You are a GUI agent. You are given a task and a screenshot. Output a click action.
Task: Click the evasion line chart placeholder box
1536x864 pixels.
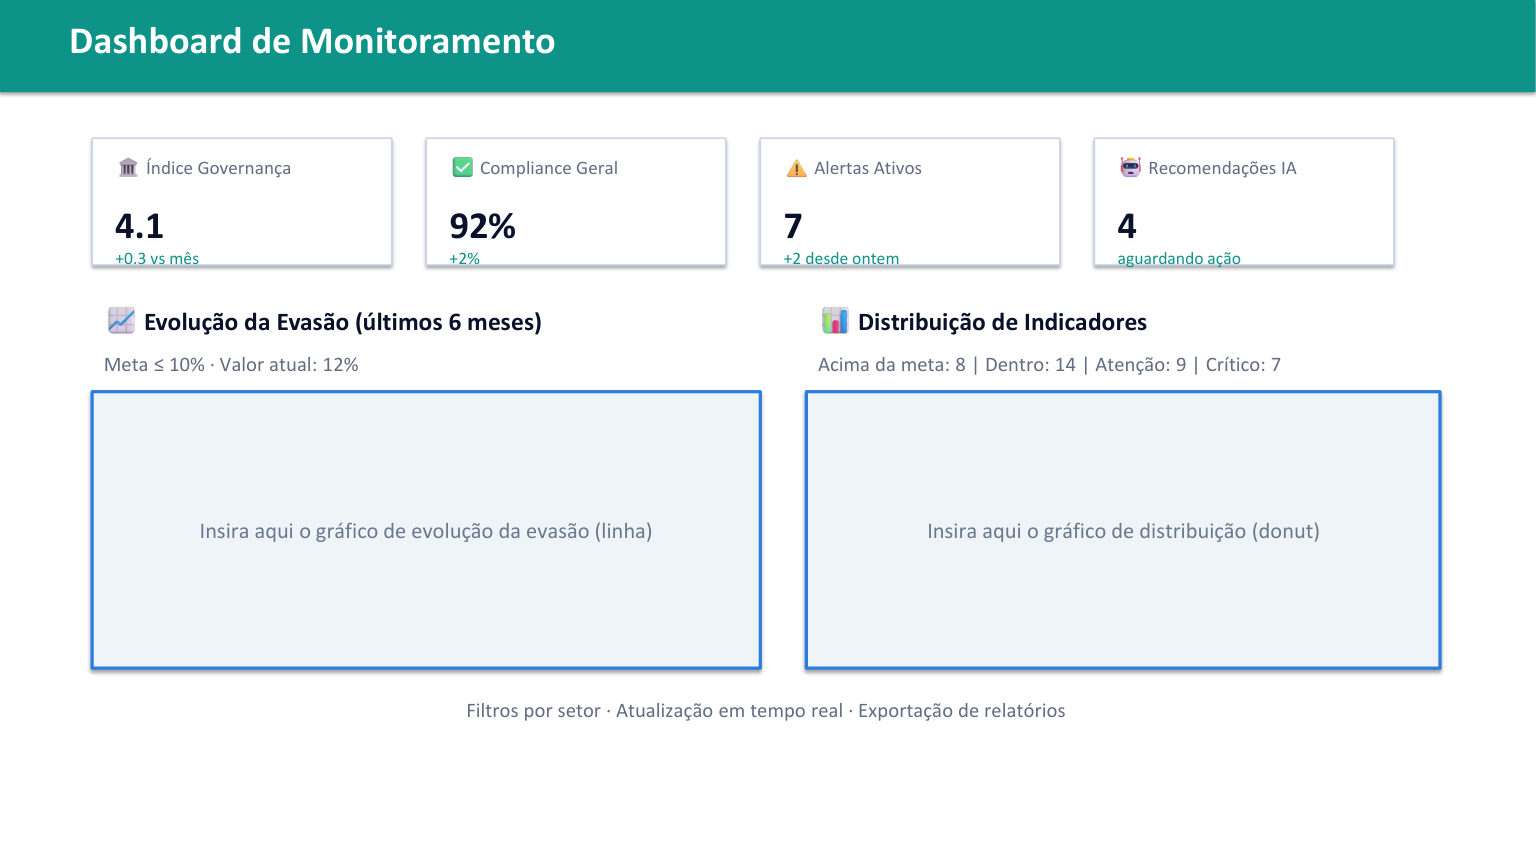tap(426, 530)
